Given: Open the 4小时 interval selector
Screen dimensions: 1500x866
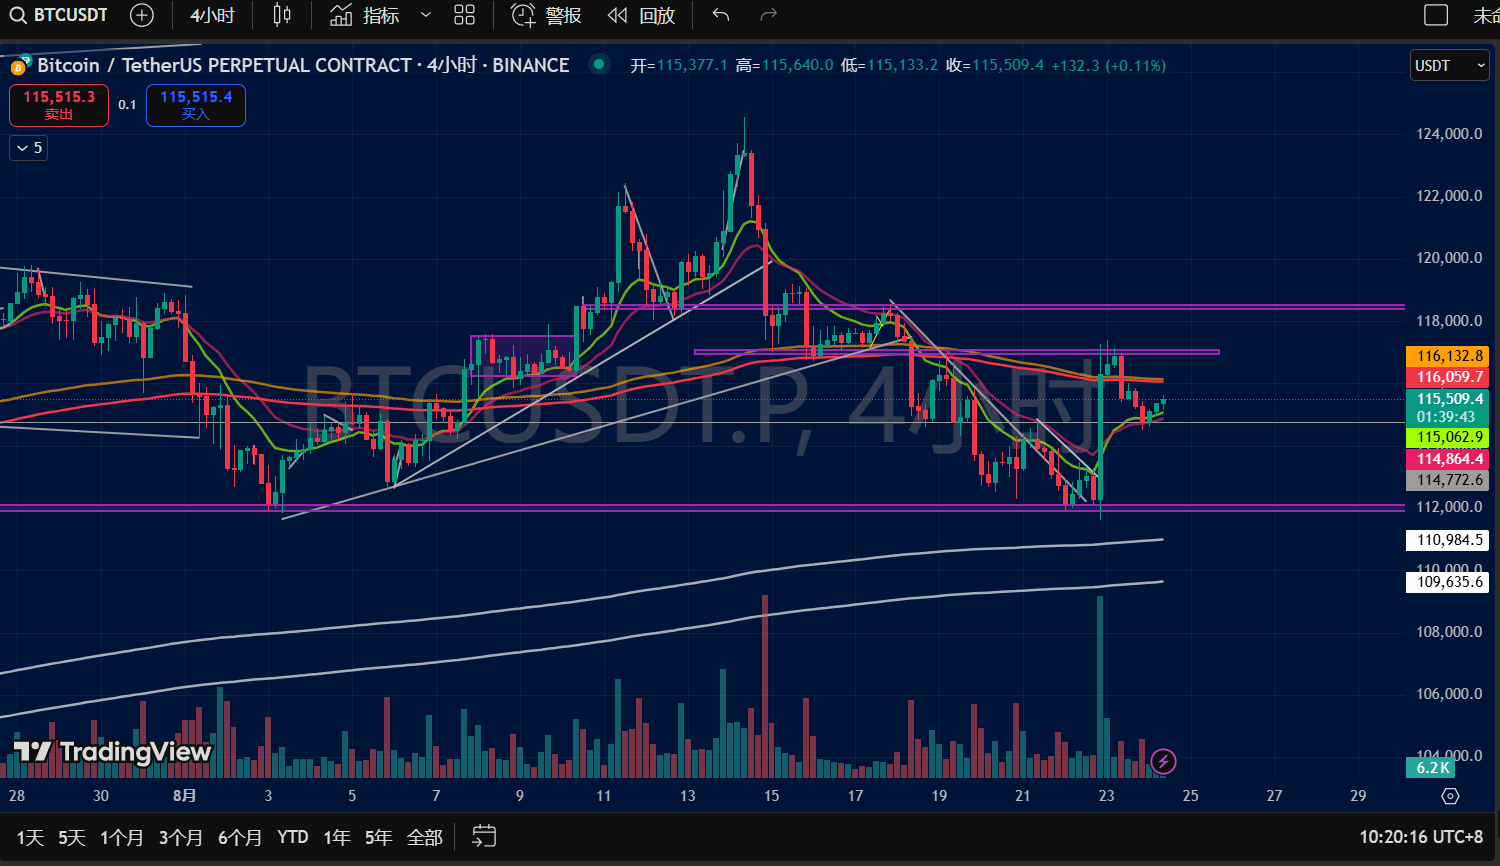Looking at the screenshot, I should click(x=212, y=15).
